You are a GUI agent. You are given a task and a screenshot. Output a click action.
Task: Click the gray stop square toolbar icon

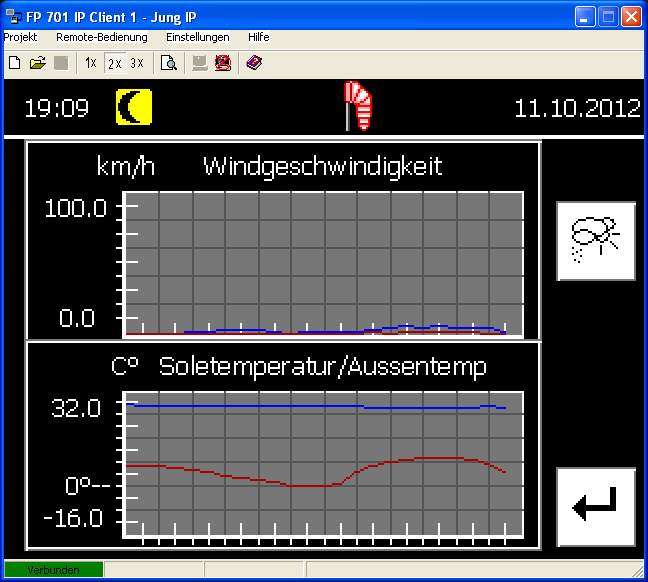click(x=61, y=63)
